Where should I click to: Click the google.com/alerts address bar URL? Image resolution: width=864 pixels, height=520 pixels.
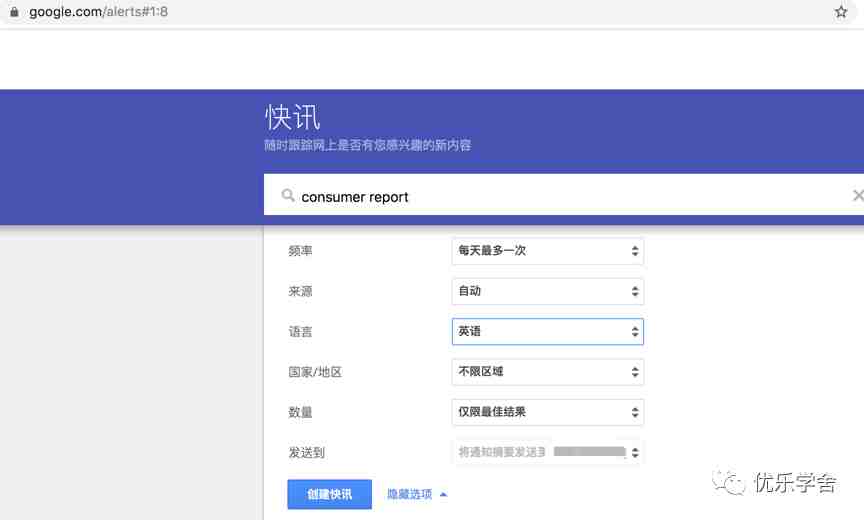coord(98,12)
